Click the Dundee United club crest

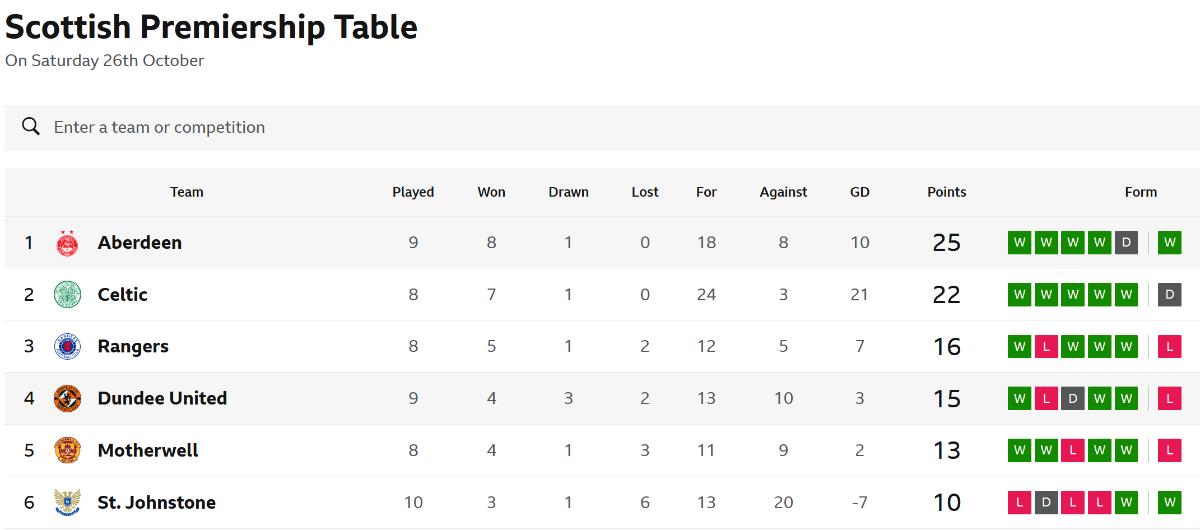click(x=67, y=398)
